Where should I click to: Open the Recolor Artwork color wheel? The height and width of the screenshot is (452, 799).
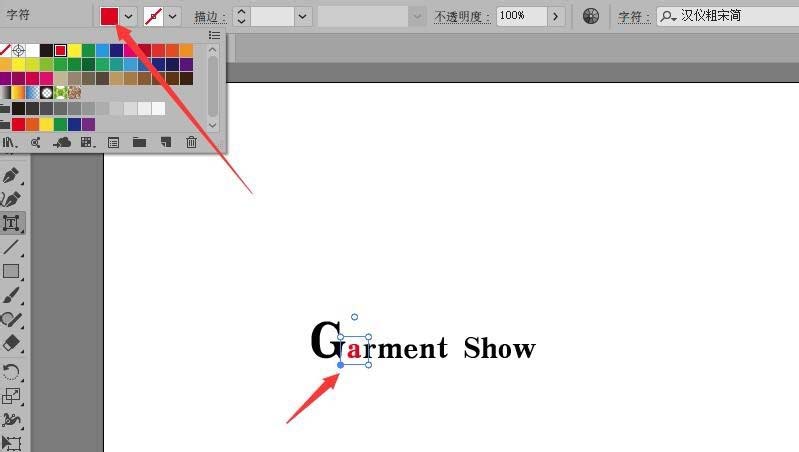pos(591,16)
